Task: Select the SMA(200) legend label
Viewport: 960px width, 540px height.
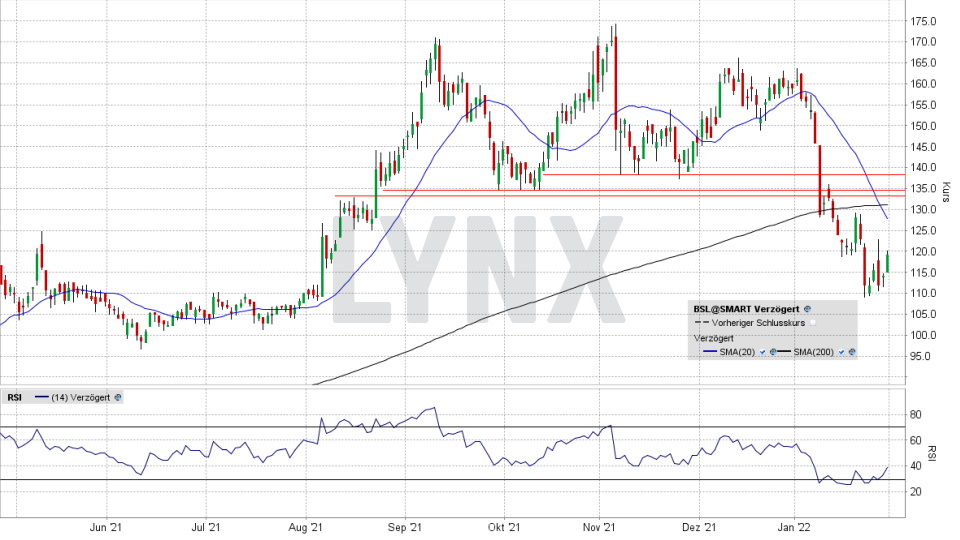Action: click(814, 352)
